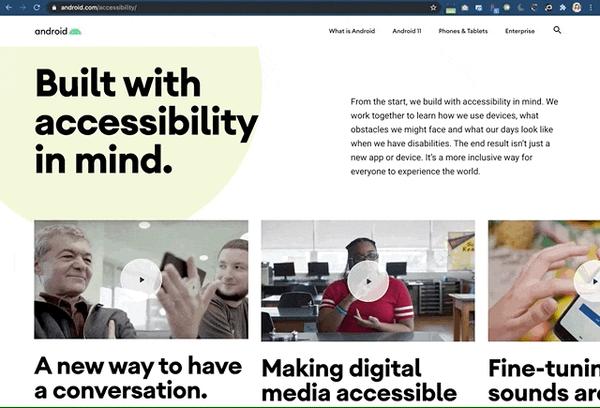
Task: Play the woman in red shirt video
Action: pos(368,281)
